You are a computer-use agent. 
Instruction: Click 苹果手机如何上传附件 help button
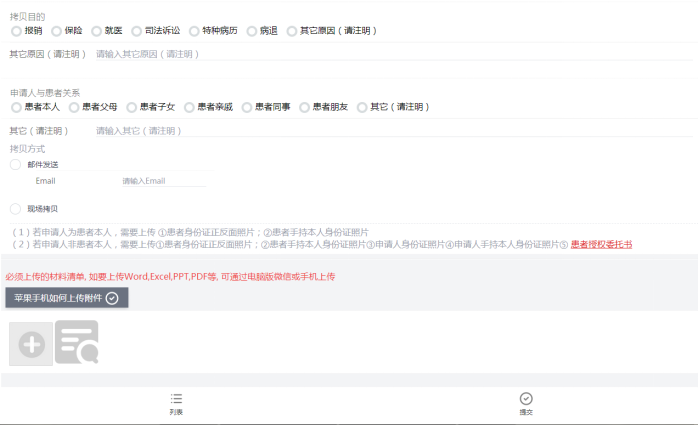[x=66, y=297]
